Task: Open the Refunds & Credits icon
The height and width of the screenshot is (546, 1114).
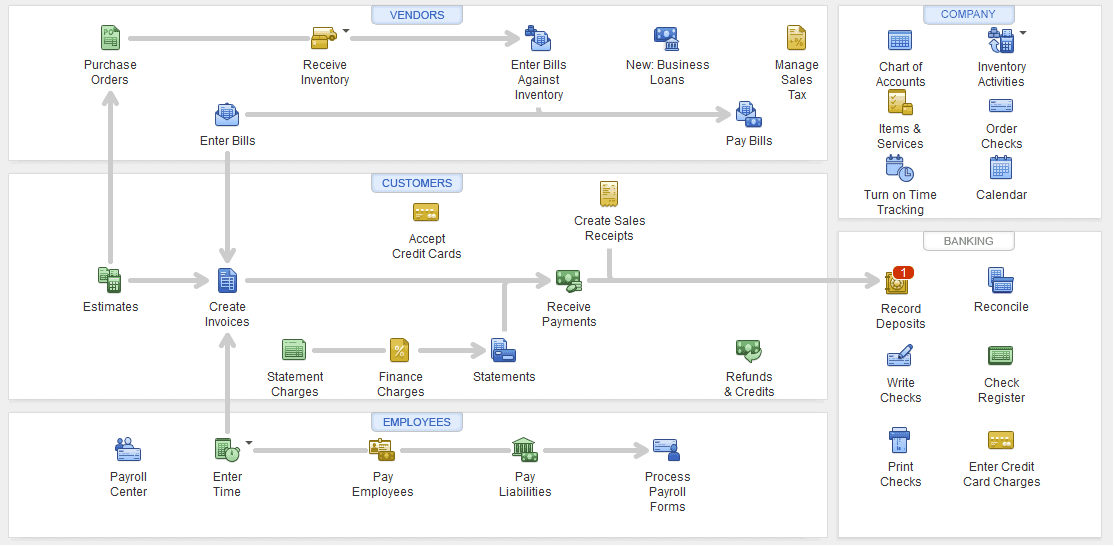Action: click(749, 350)
